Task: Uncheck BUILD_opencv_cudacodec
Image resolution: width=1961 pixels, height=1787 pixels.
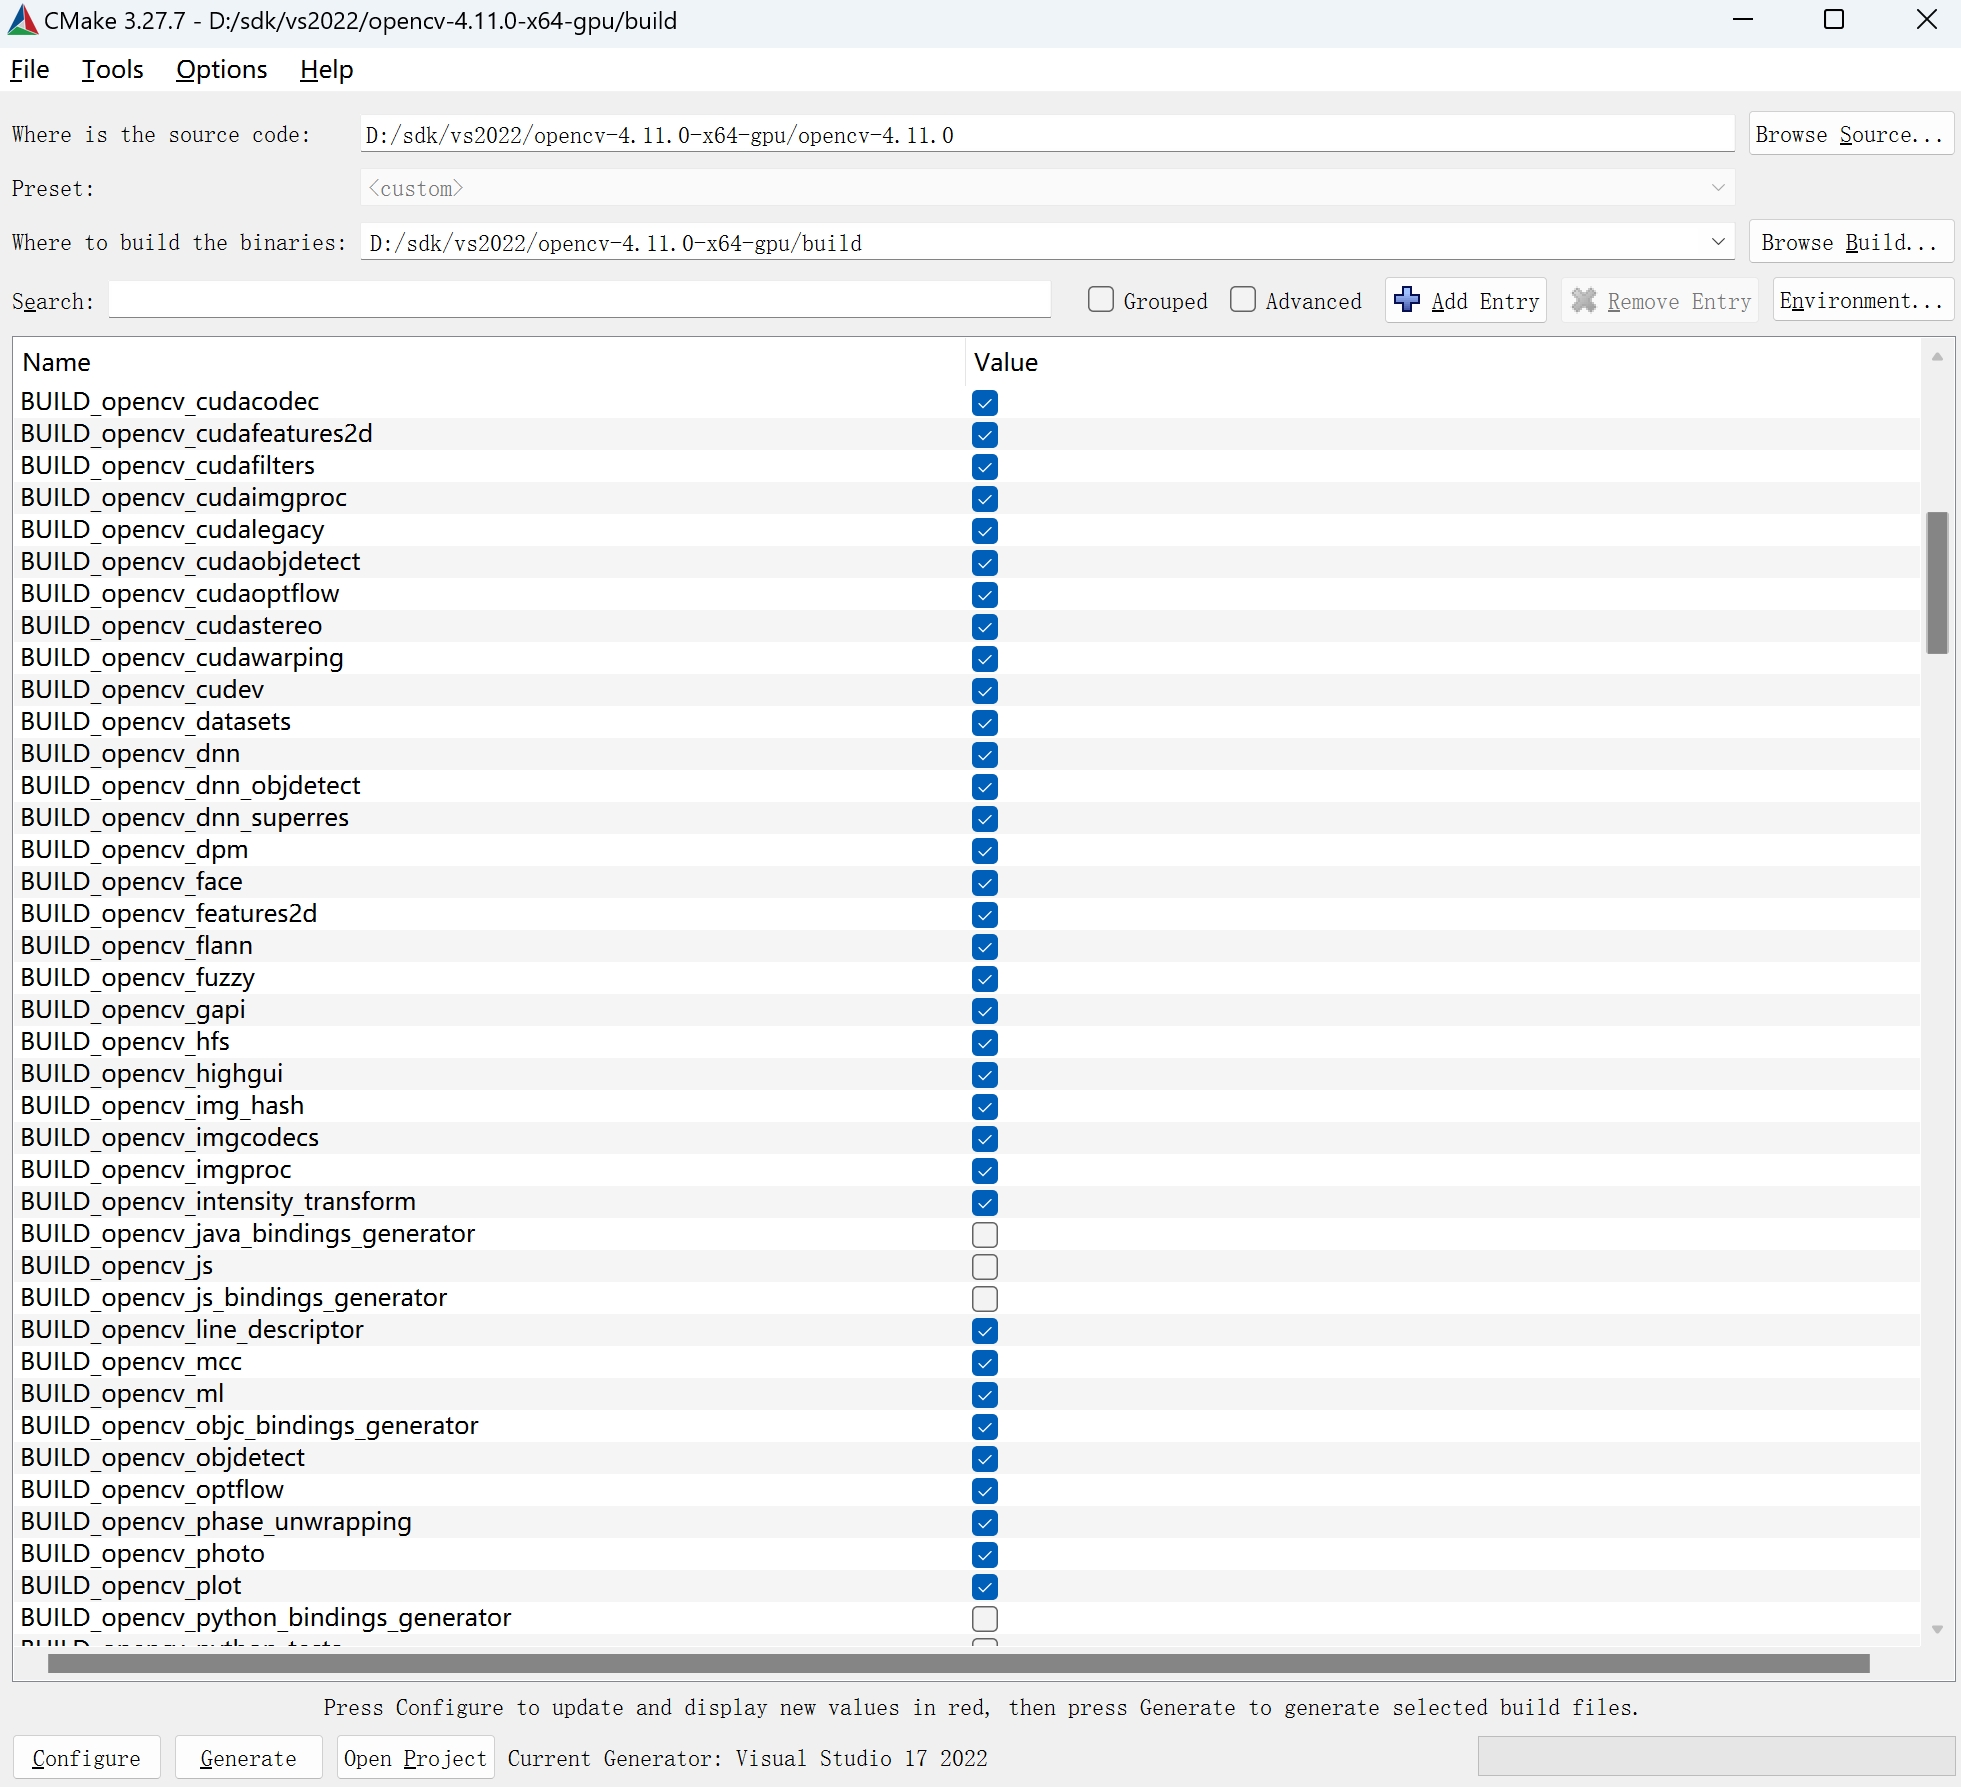Action: [x=984, y=403]
